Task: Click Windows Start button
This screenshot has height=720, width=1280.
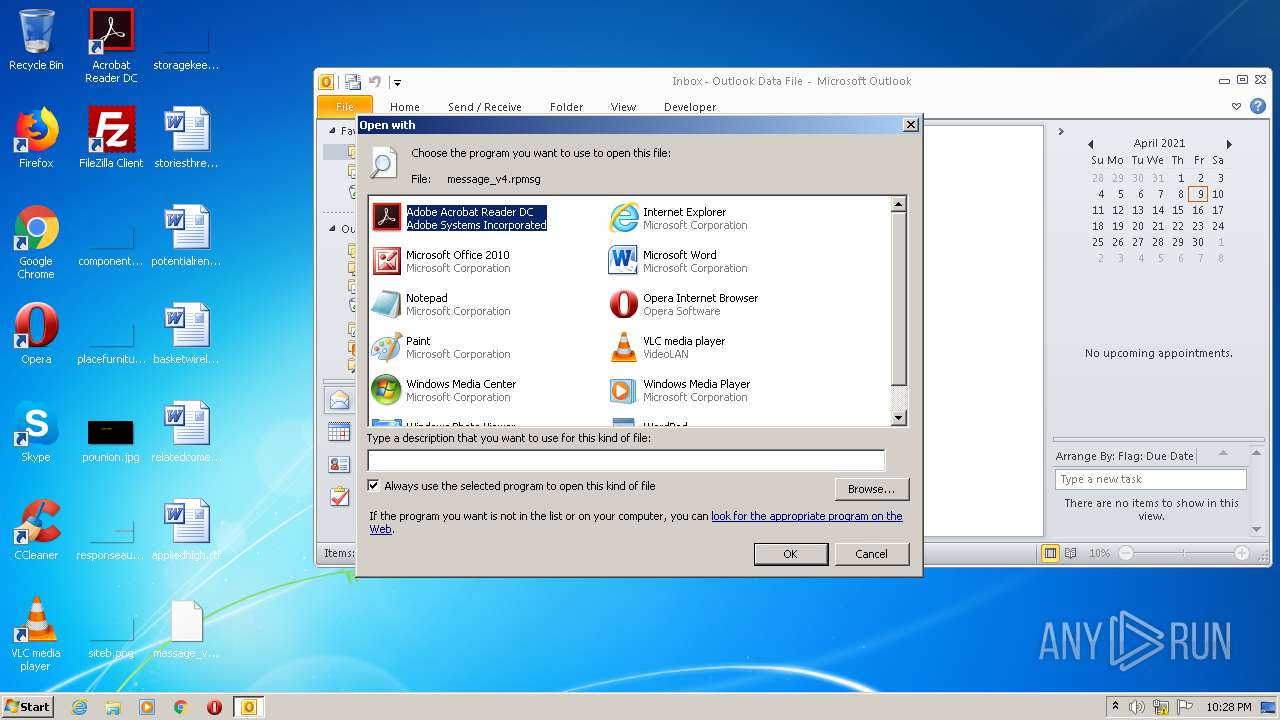Action: (28, 707)
